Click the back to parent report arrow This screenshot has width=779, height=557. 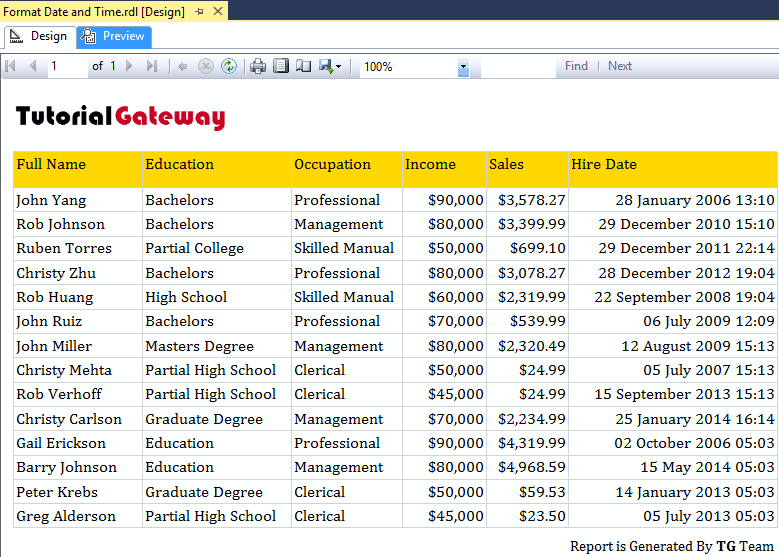[x=182, y=66]
